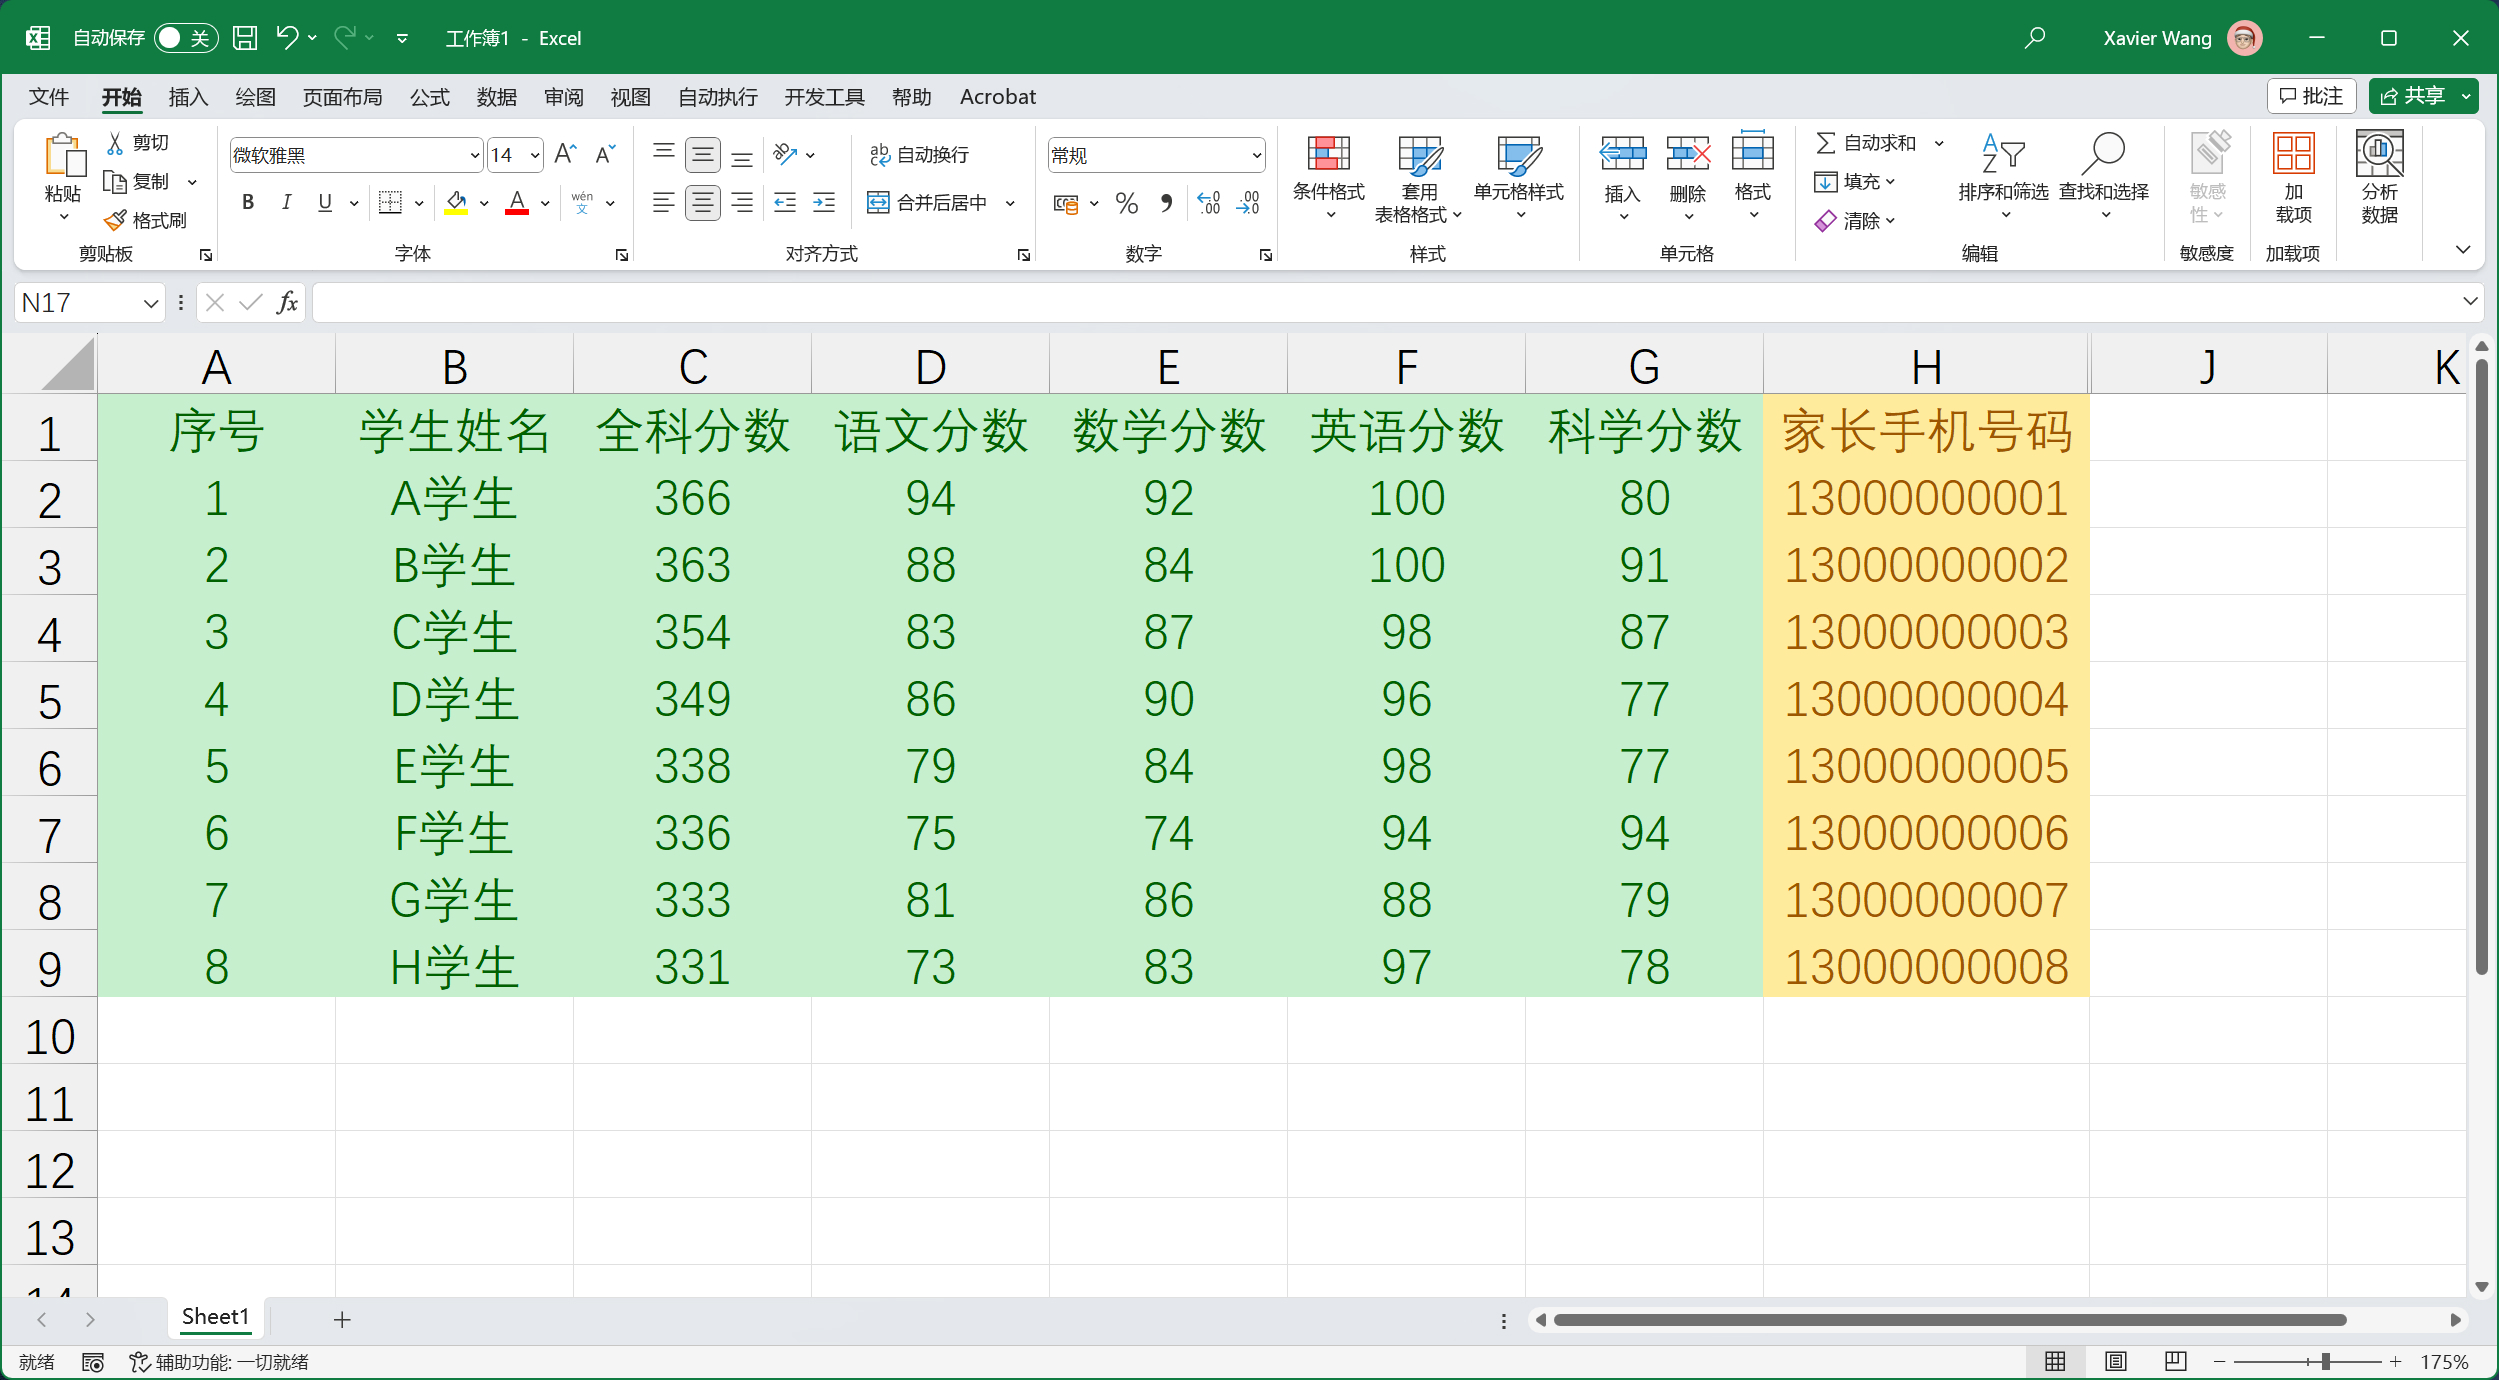Open the font name dropdown 微软雅黑
2499x1380 pixels.
click(475, 155)
